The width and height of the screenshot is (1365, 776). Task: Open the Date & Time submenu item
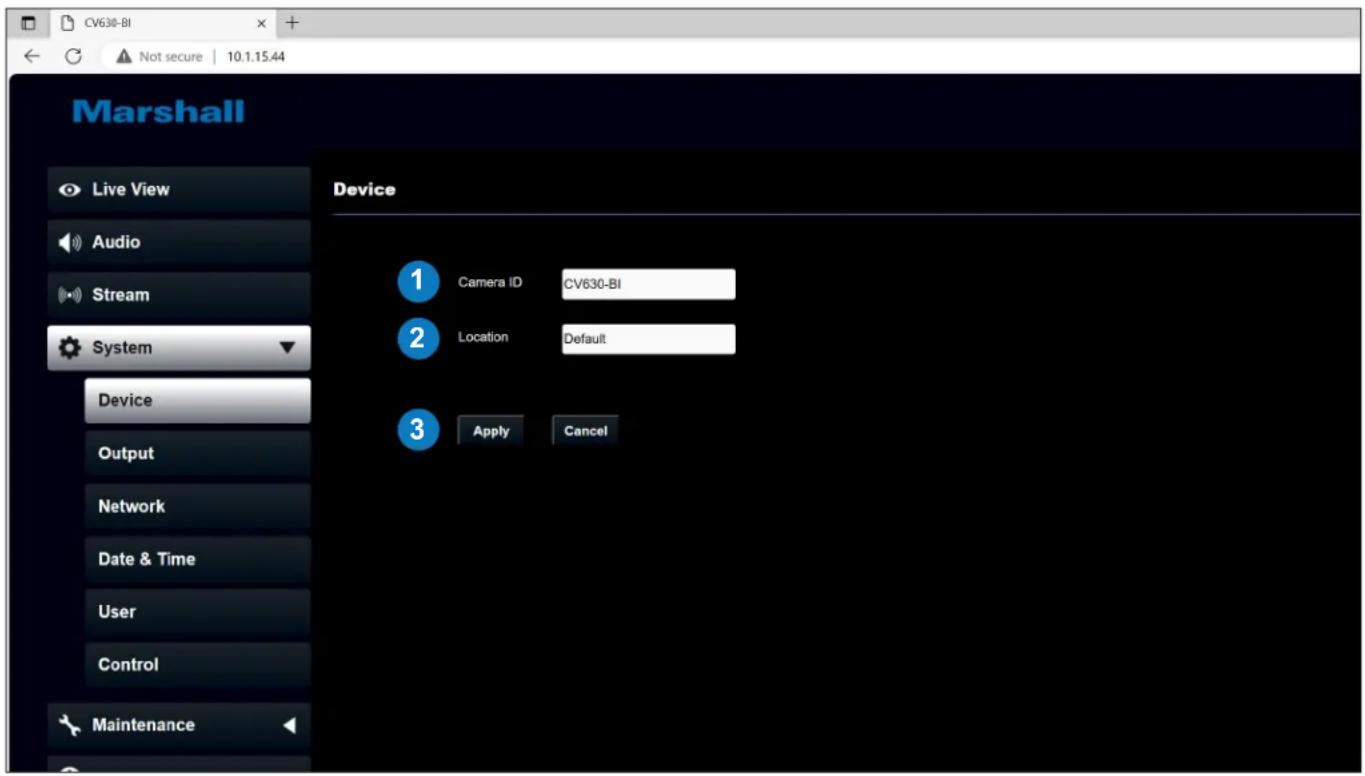(197, 559)
